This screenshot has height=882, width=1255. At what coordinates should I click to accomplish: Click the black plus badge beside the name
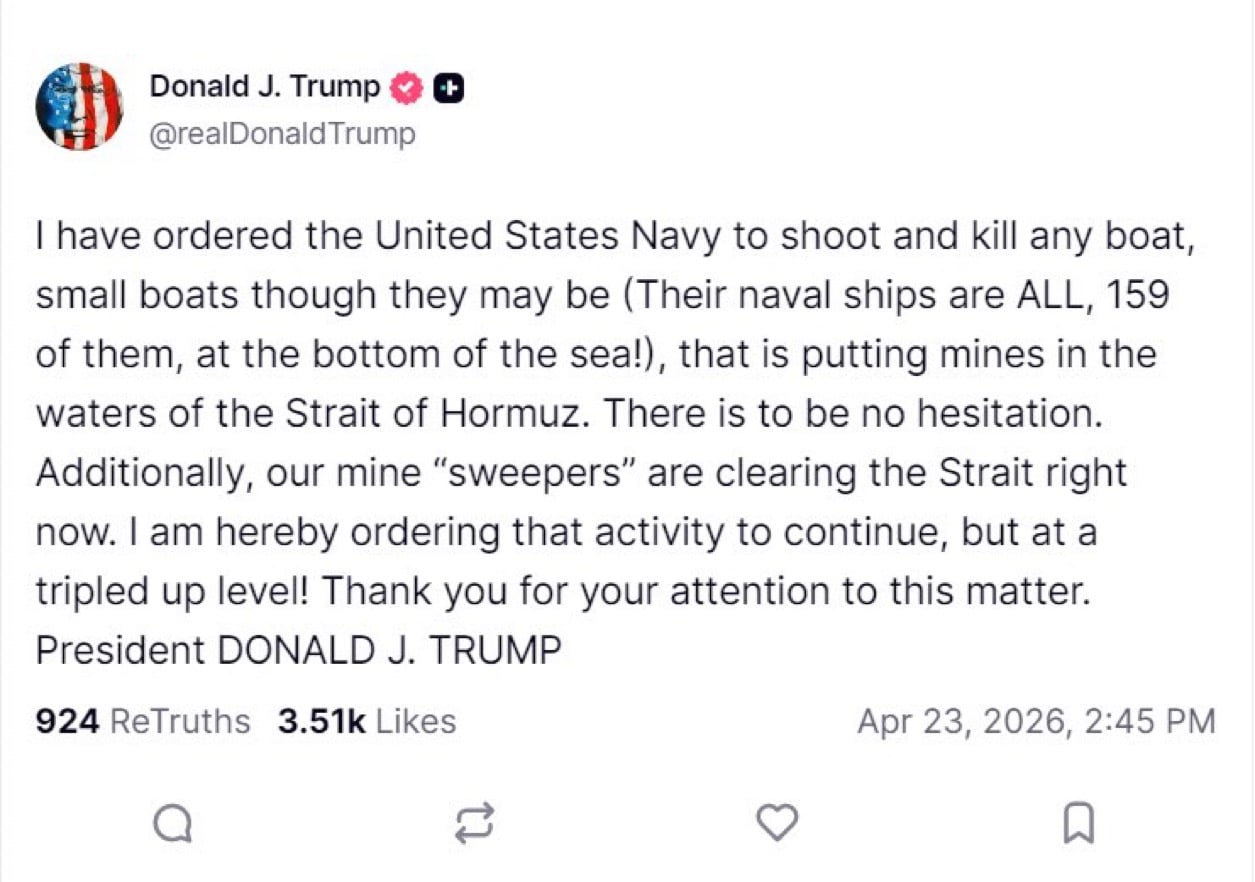450,88
